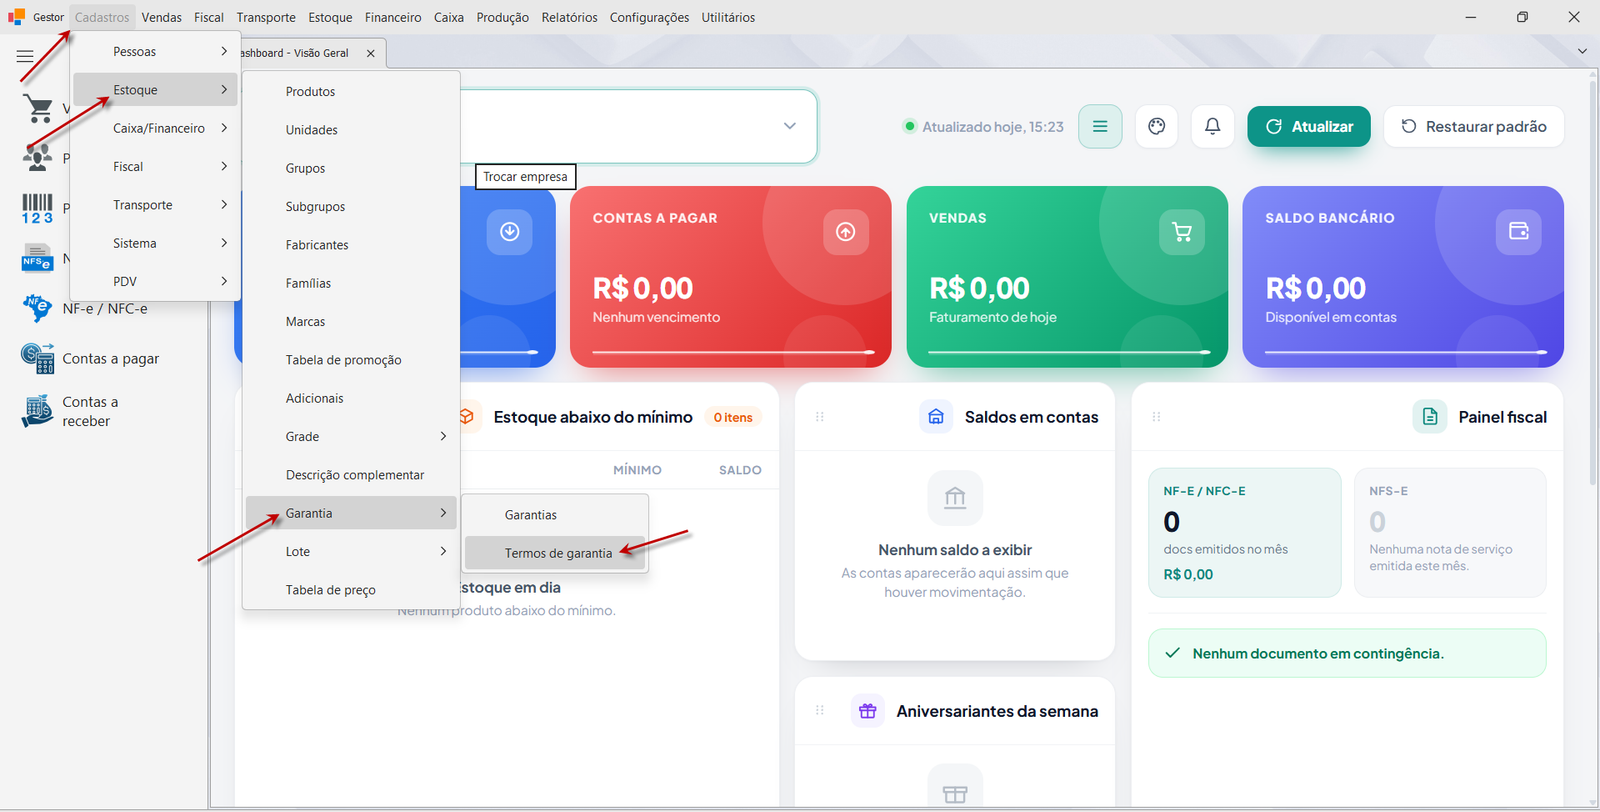Click the Restaurar padrão button
The height and width of the screenshot is (812, 1600).
(1474, 127)
